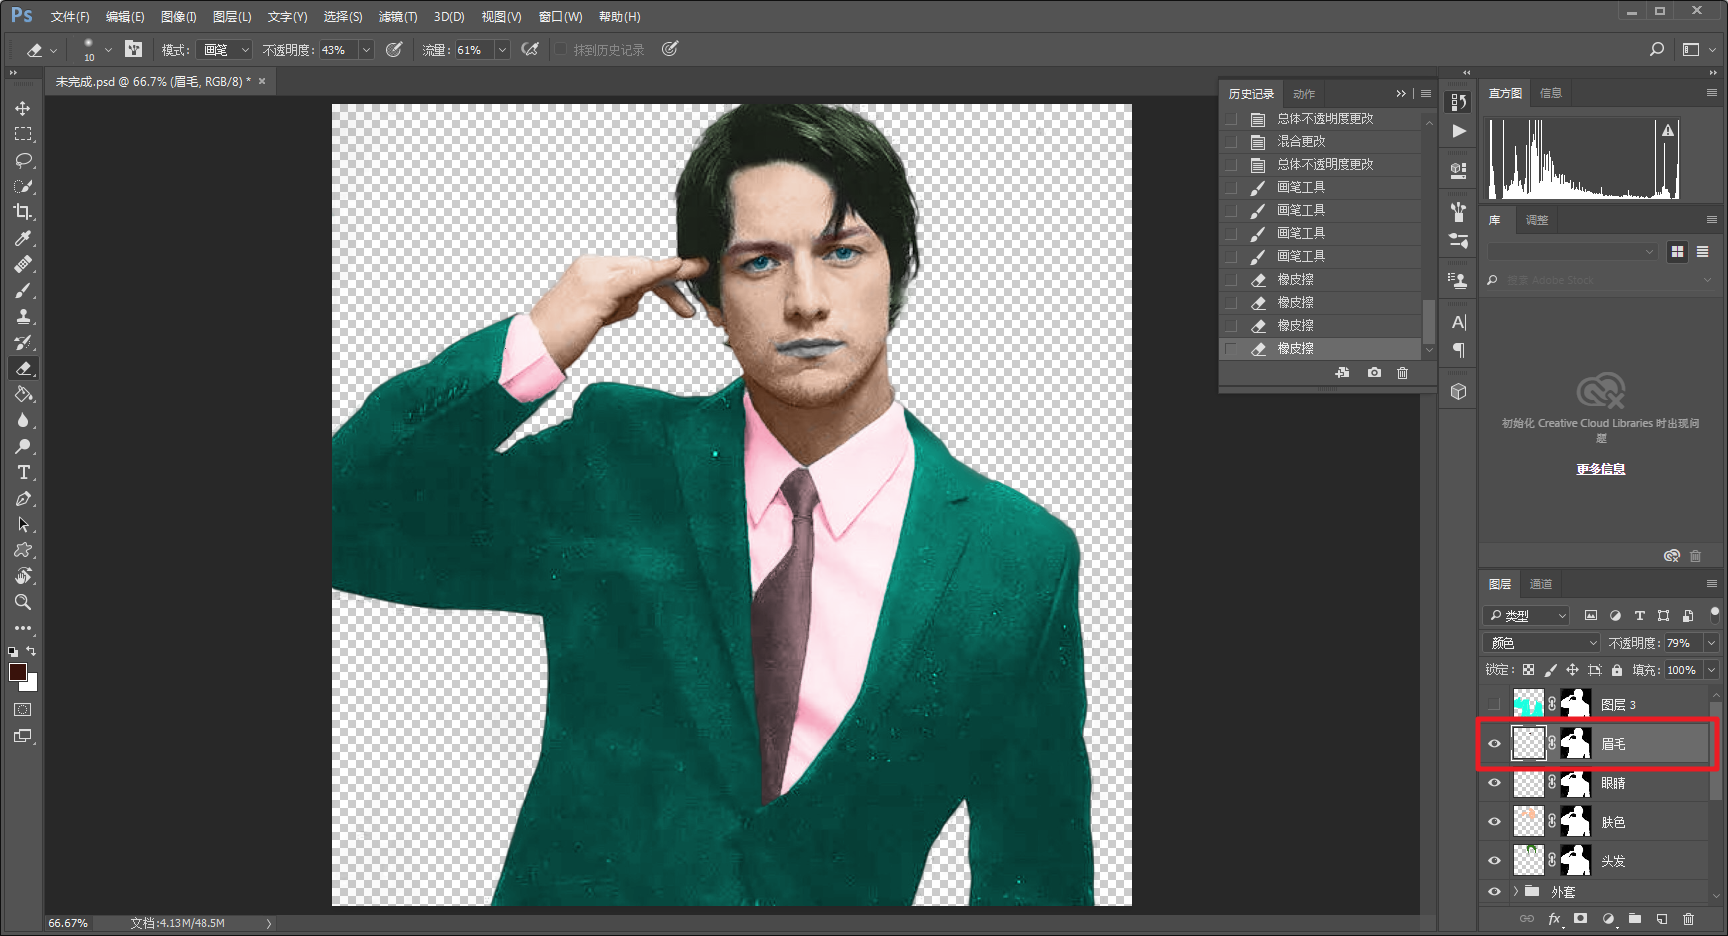Select the Lasso tool
Image resolution: width=1728 pixels, height=936 pixels.
[x=23, y=160]
